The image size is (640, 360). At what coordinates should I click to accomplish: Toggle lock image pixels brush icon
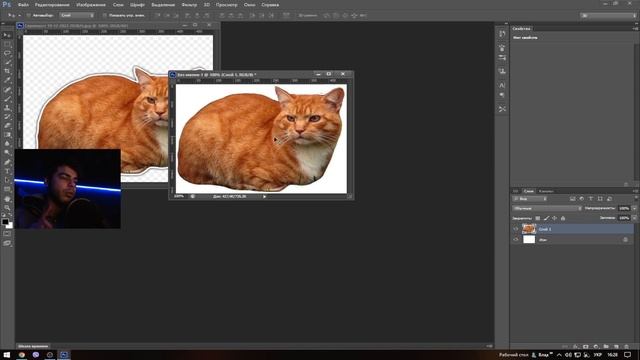(x=546, y=218)
